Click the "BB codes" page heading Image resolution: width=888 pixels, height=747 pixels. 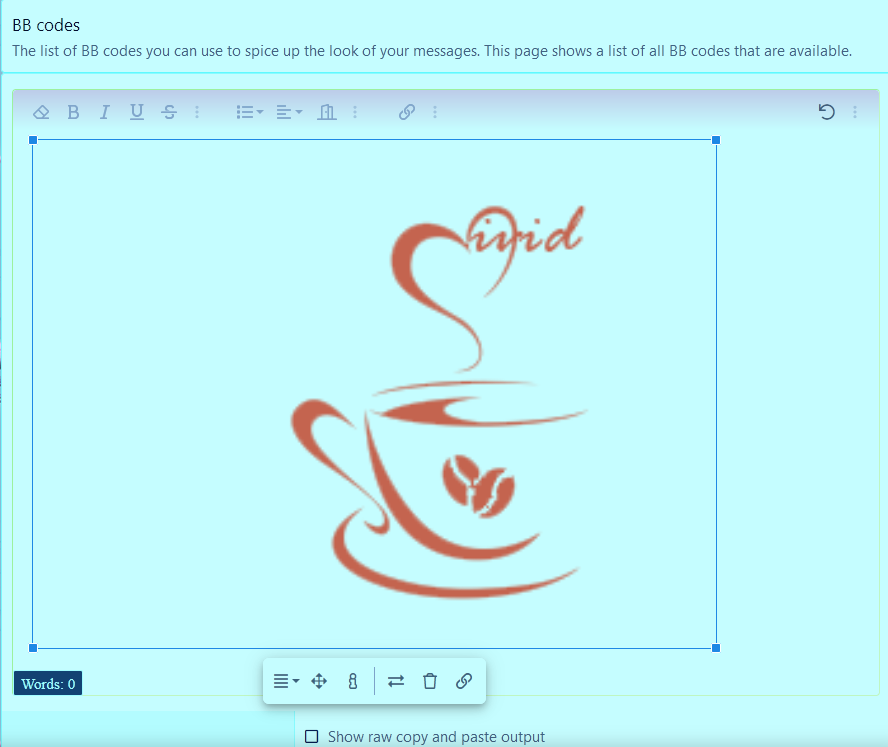[x=46, y=25]
